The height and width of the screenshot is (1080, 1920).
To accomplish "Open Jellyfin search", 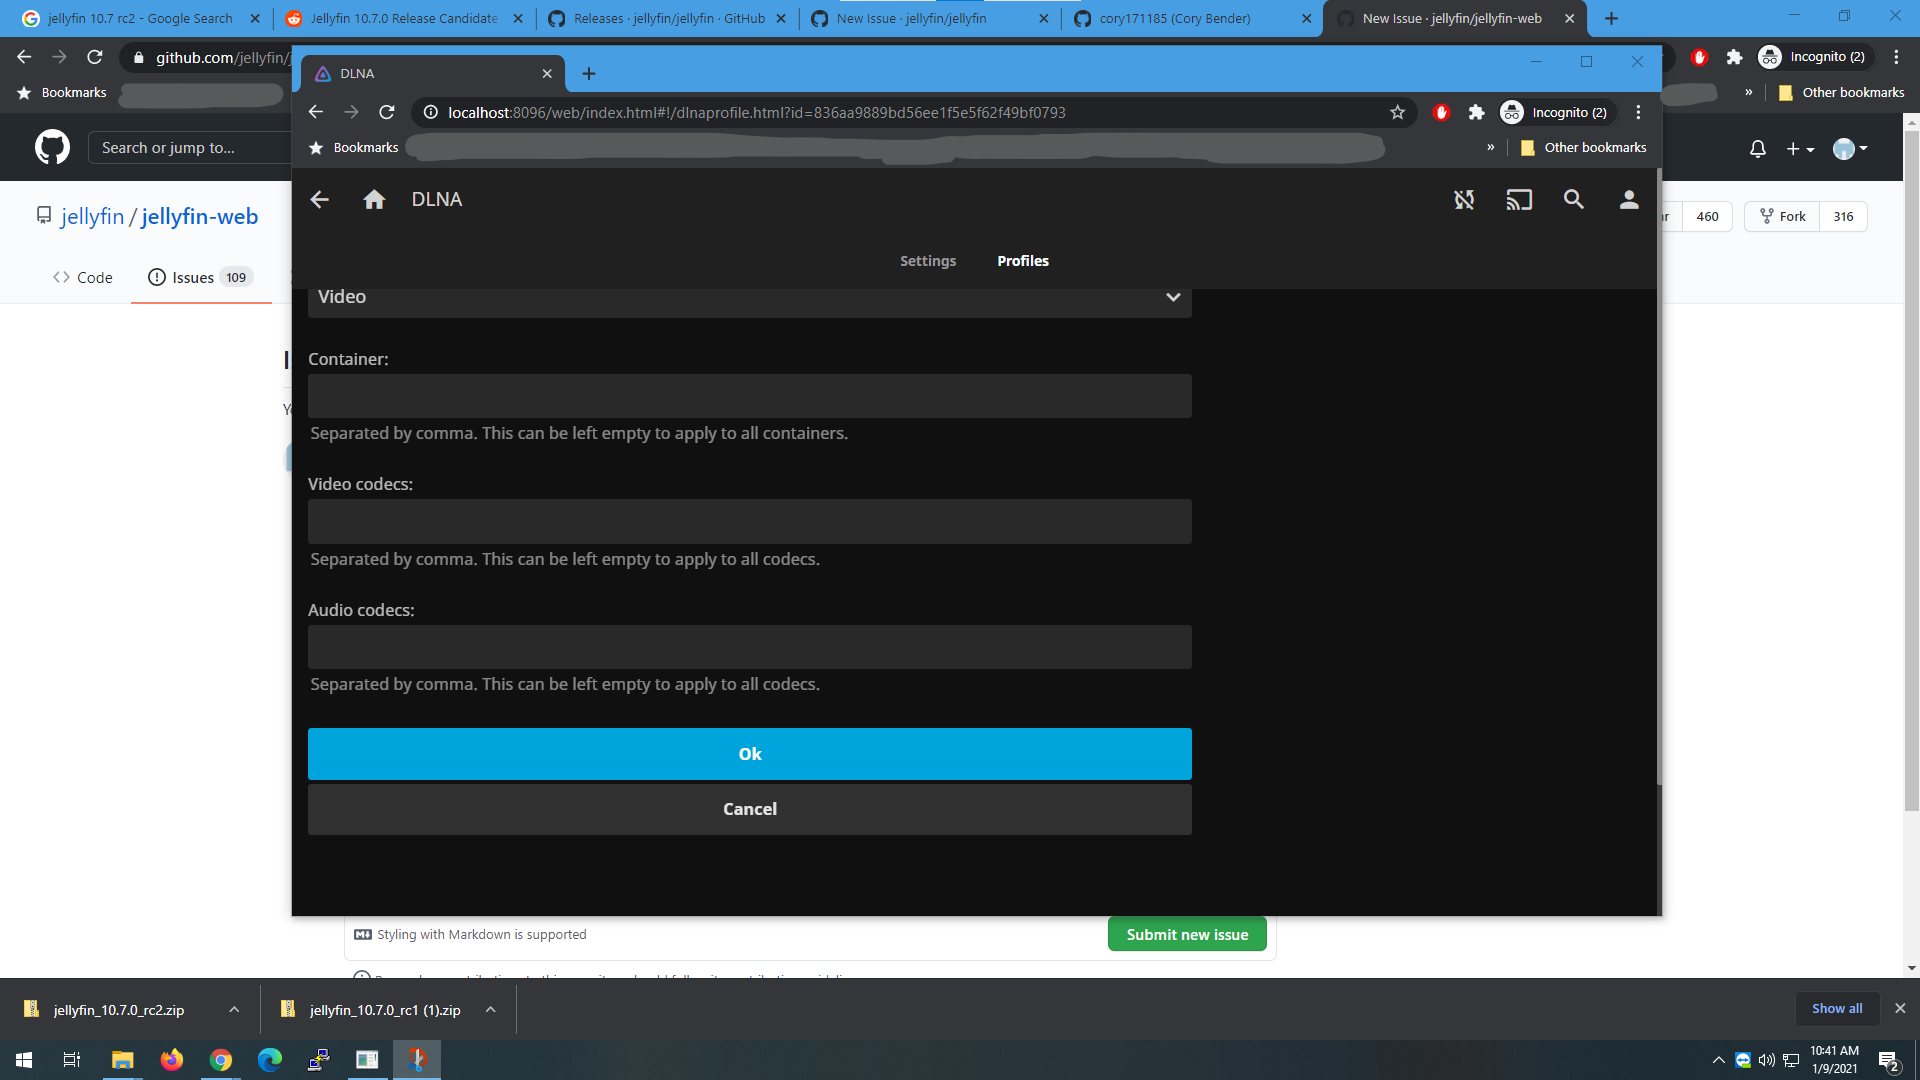I will pos(1574,199).
